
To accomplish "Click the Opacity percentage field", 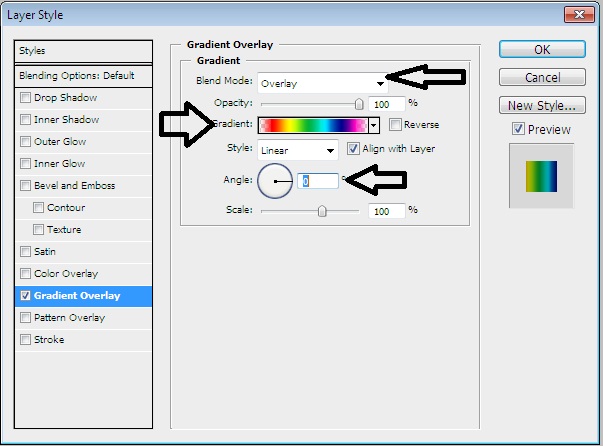I will [386, 104].
